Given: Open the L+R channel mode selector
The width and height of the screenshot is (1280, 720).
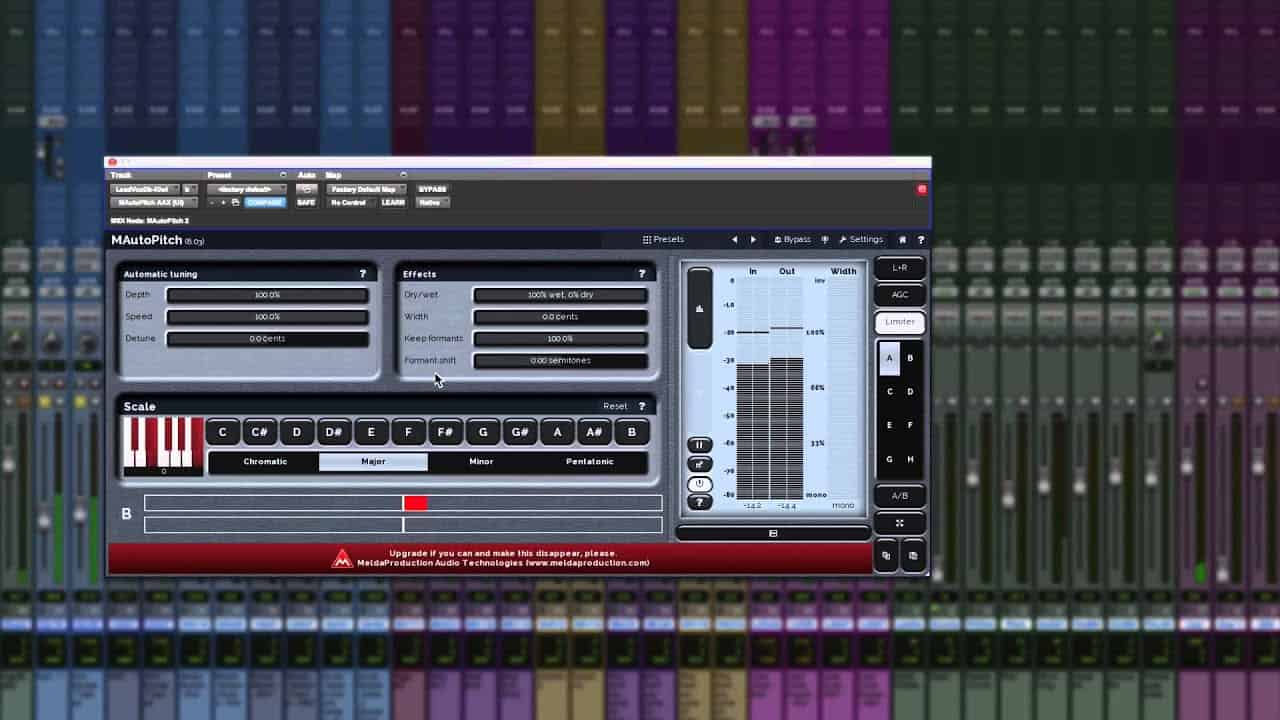Looking at the screenshot, I should coord(899,268).
